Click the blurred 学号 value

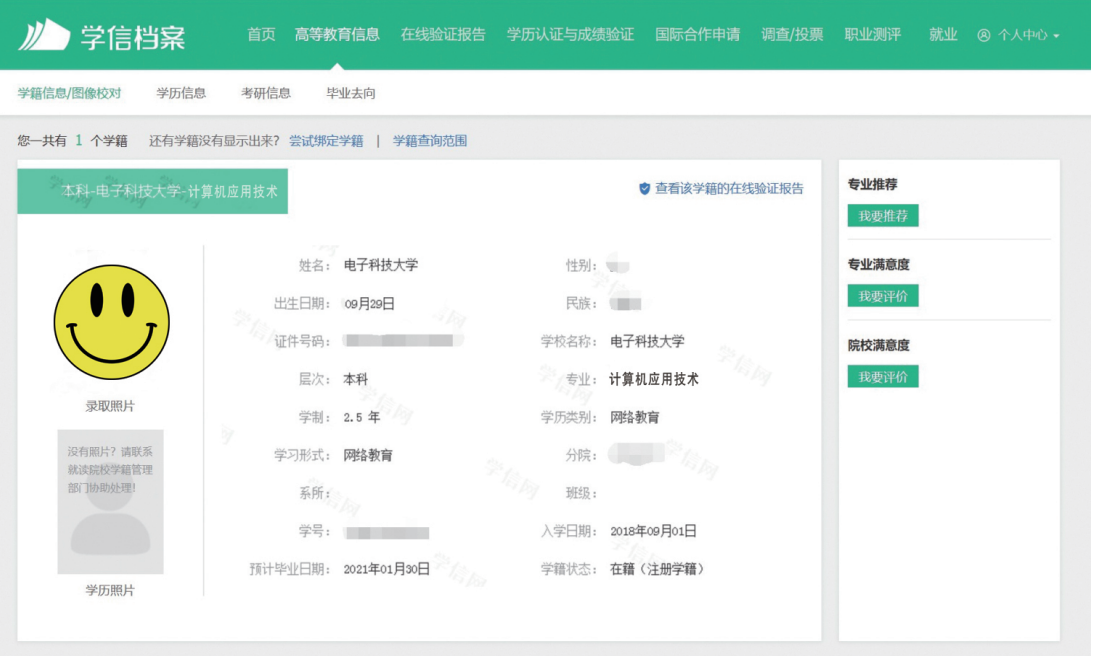[x=387, y=533]
